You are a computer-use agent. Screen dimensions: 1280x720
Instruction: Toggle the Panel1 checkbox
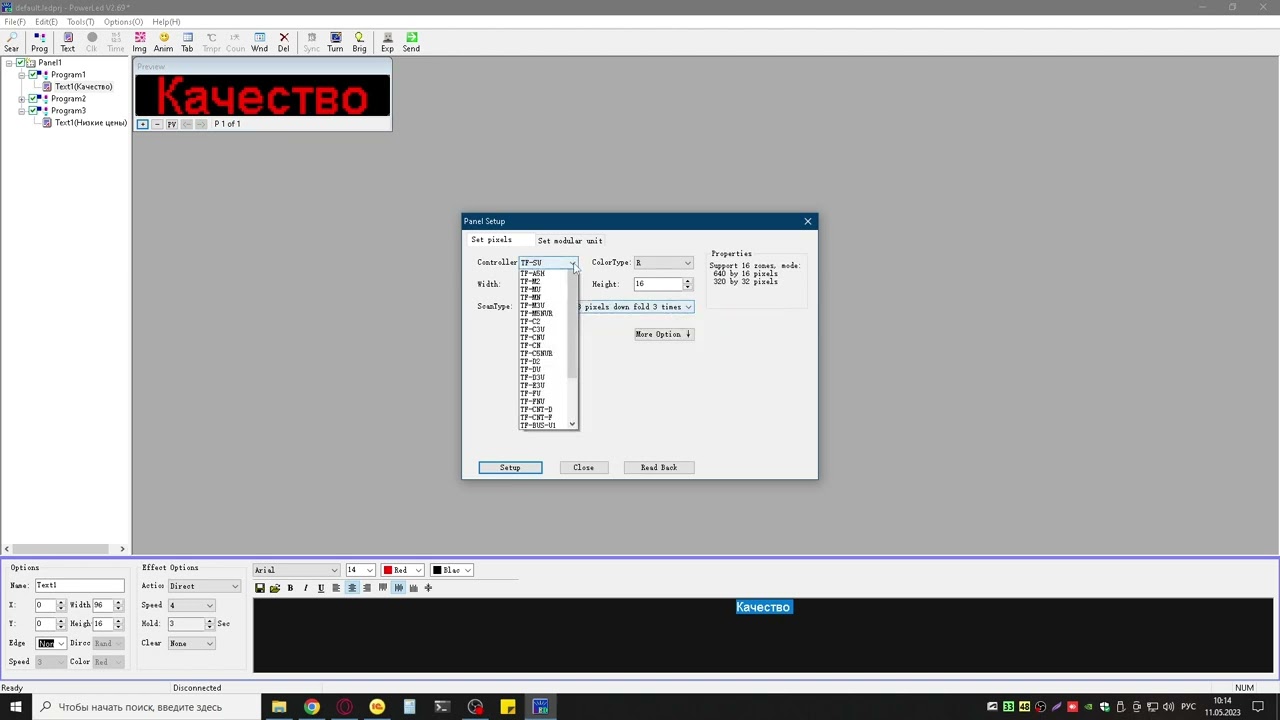point(20,63)
